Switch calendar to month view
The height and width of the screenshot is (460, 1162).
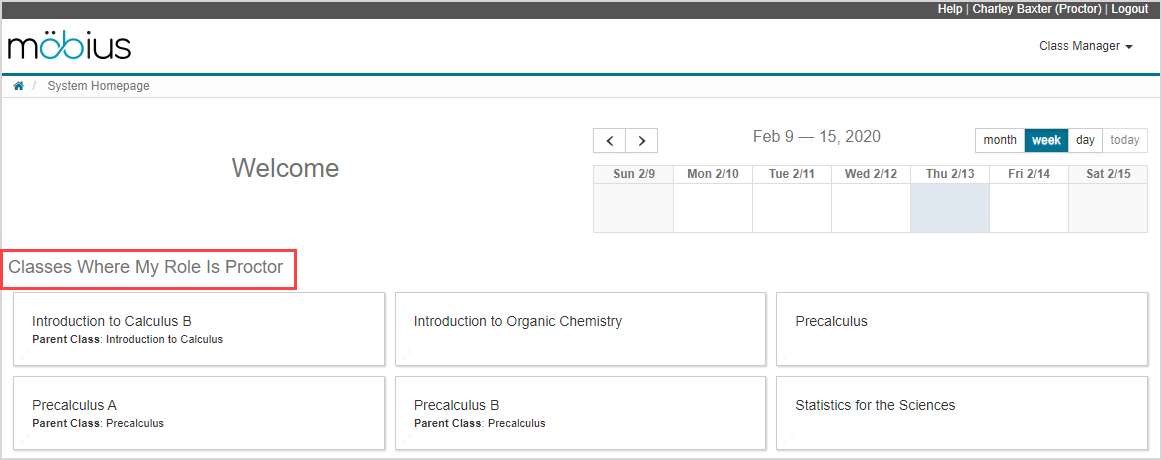tap(999, 140)
